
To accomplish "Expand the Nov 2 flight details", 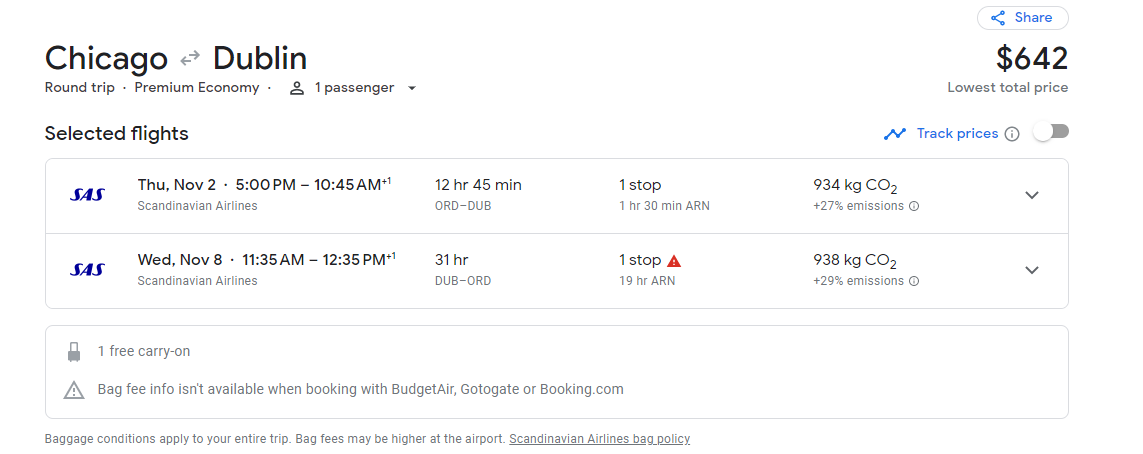I will (1032, 195).
